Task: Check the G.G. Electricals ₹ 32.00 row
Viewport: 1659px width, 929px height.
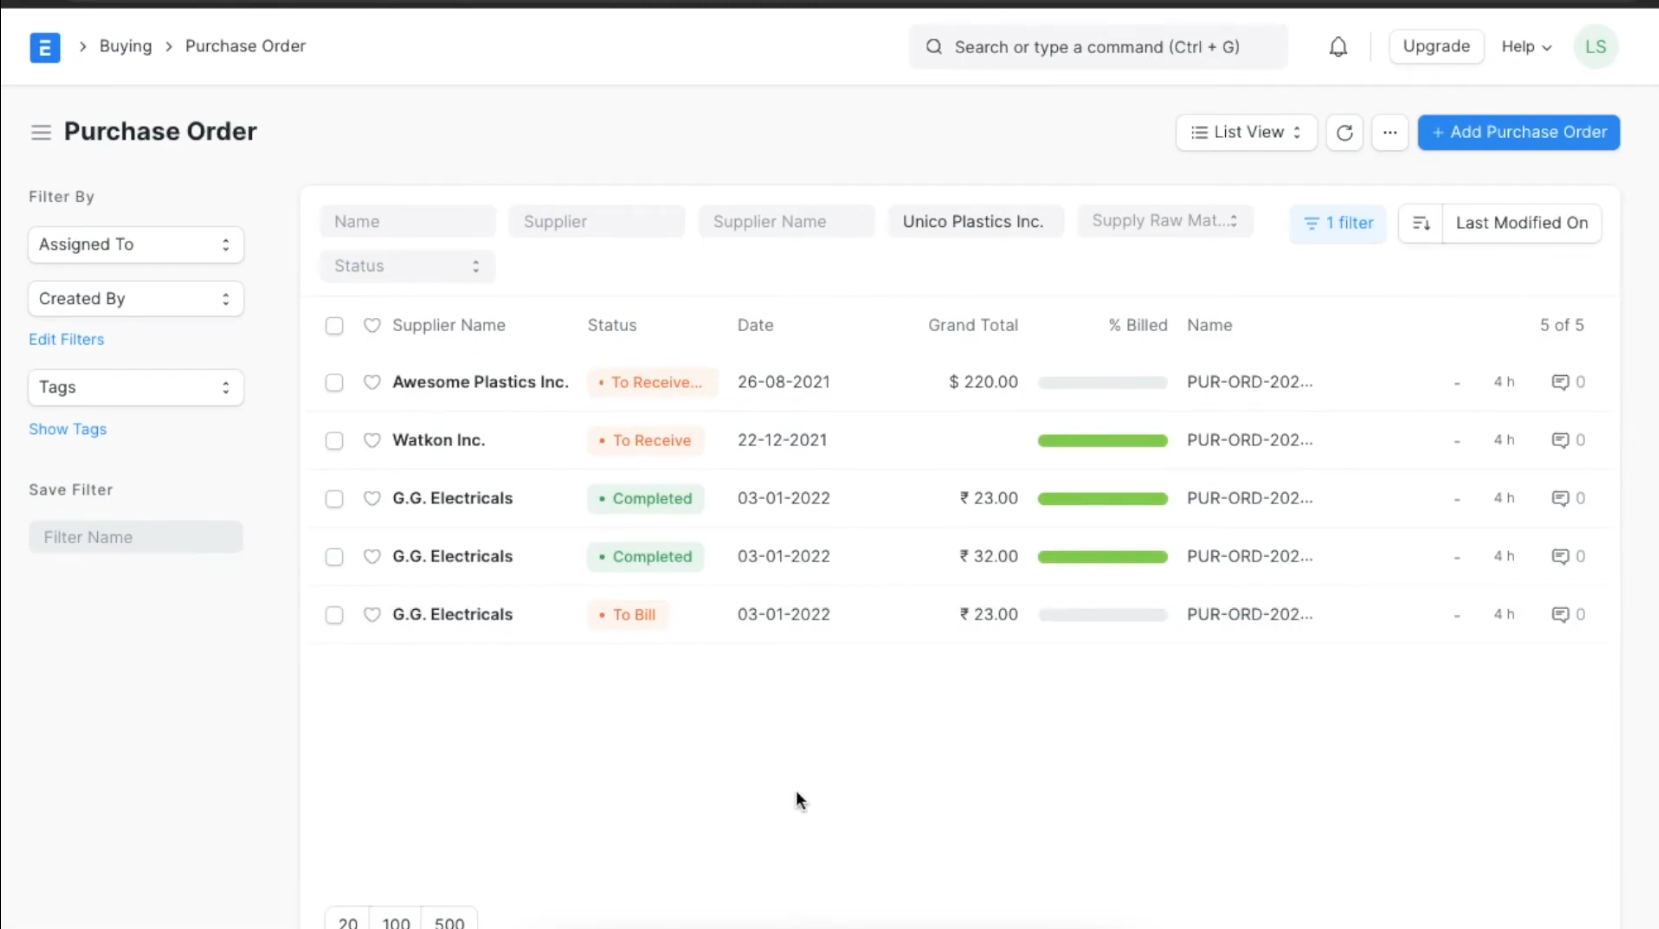Action: pyautogui.click(x=334, y=556)
